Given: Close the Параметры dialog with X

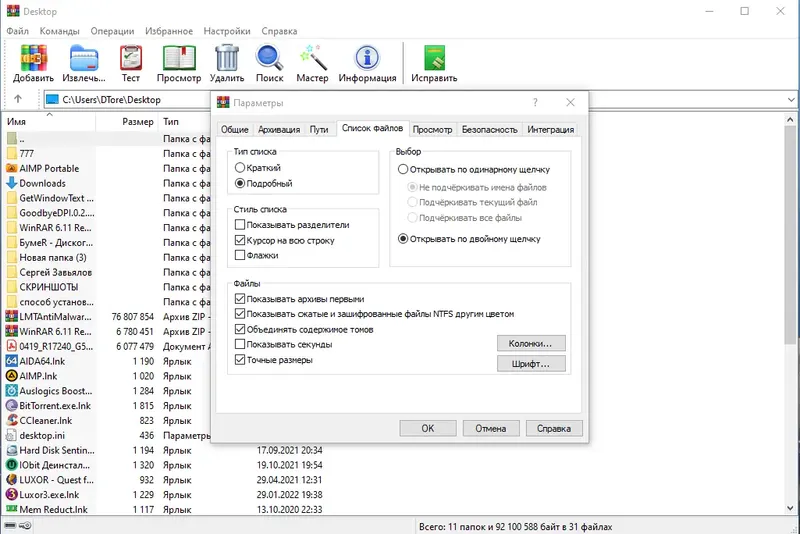Looking at the screenshot, I should point(570,103).
